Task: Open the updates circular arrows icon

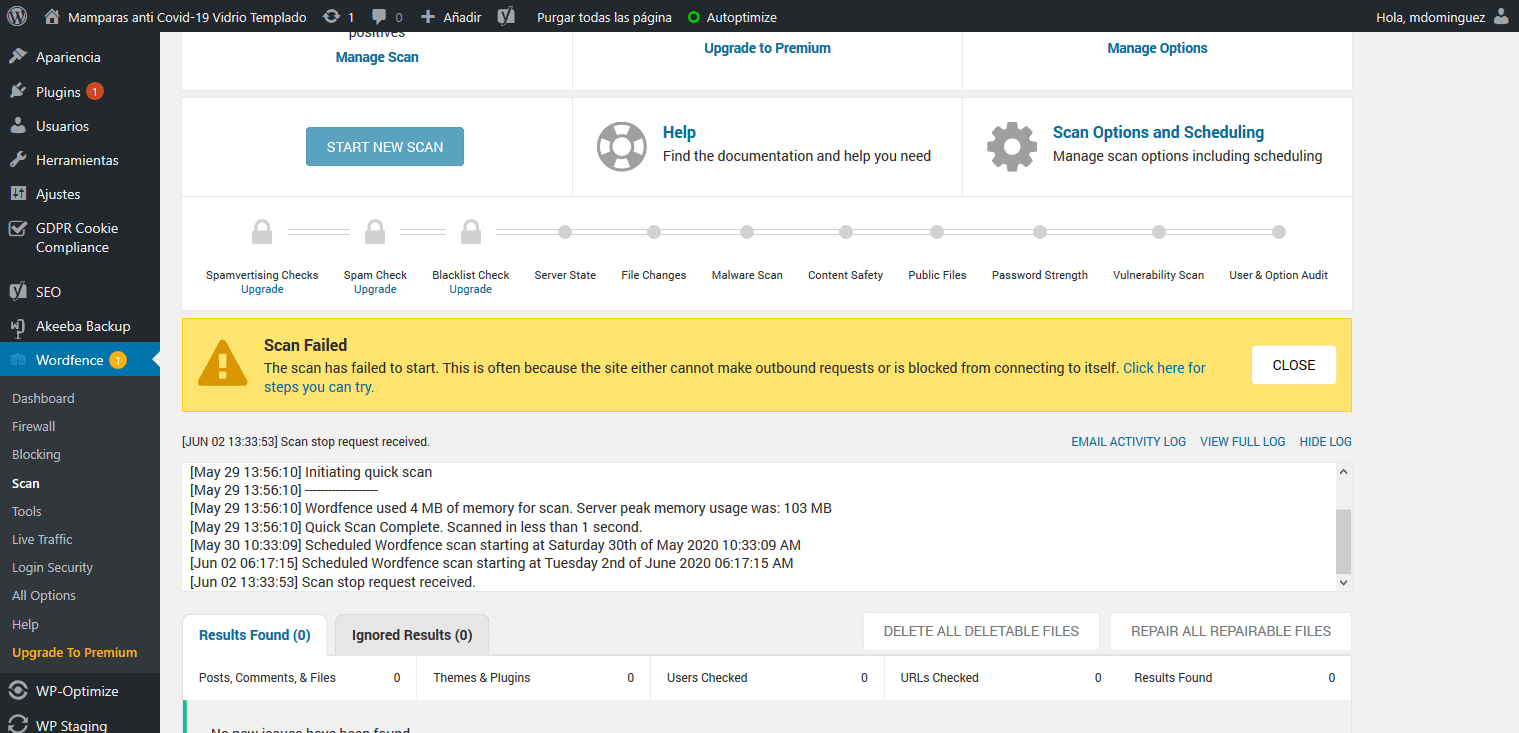Action: click(331, 17)
